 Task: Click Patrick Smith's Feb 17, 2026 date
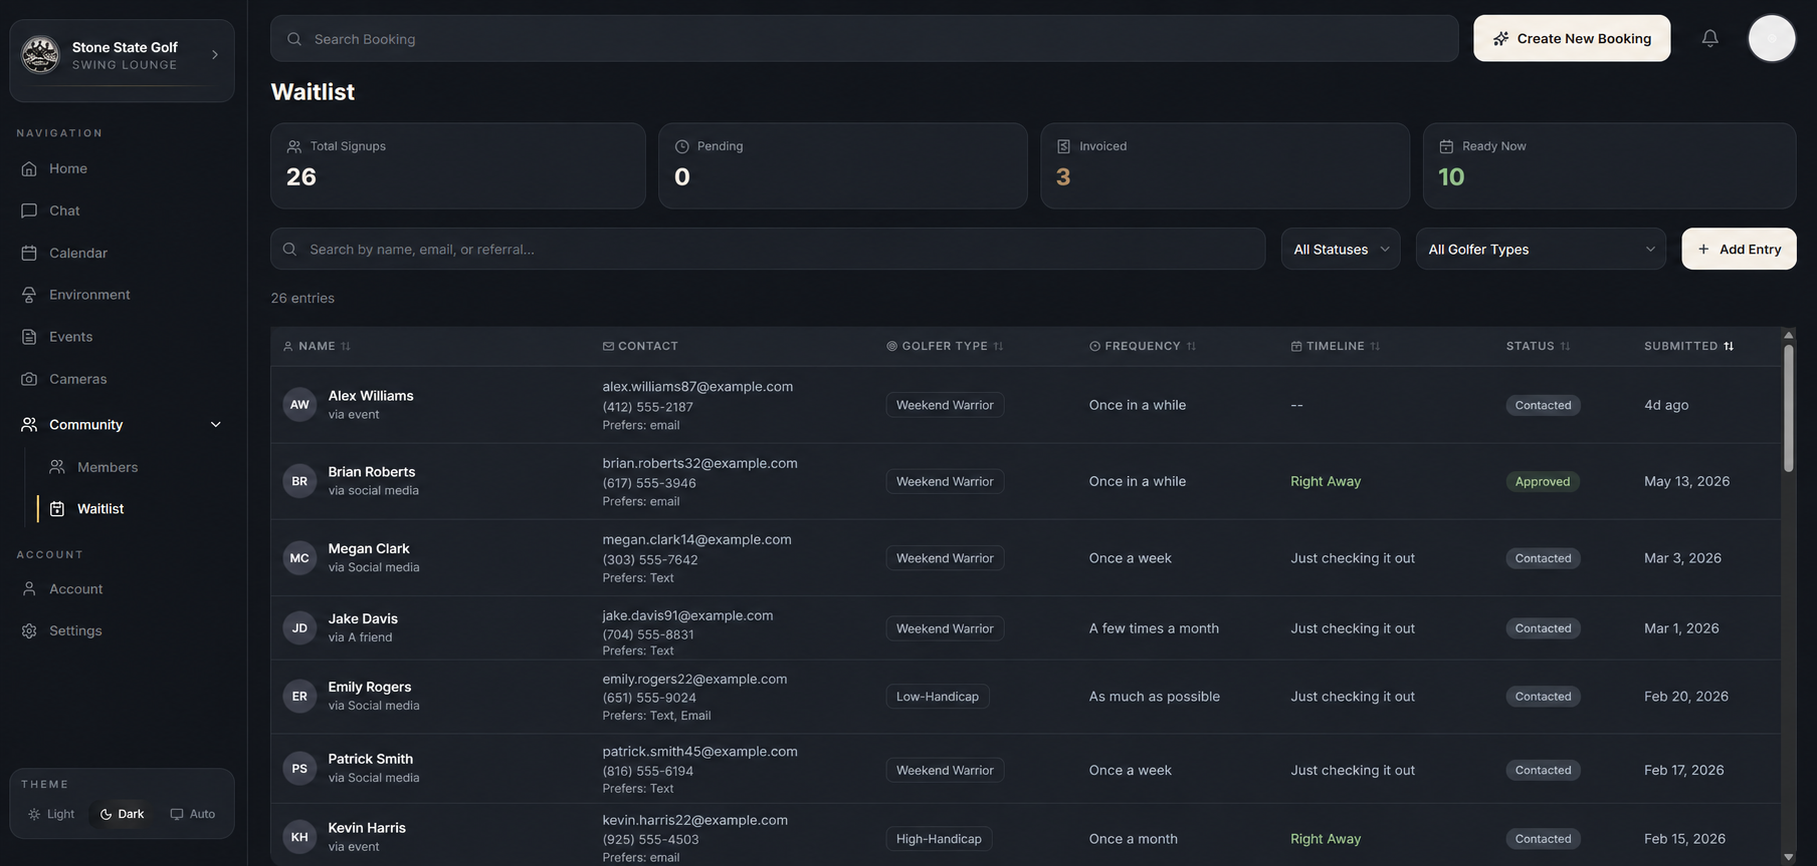tap(1684, 770)
